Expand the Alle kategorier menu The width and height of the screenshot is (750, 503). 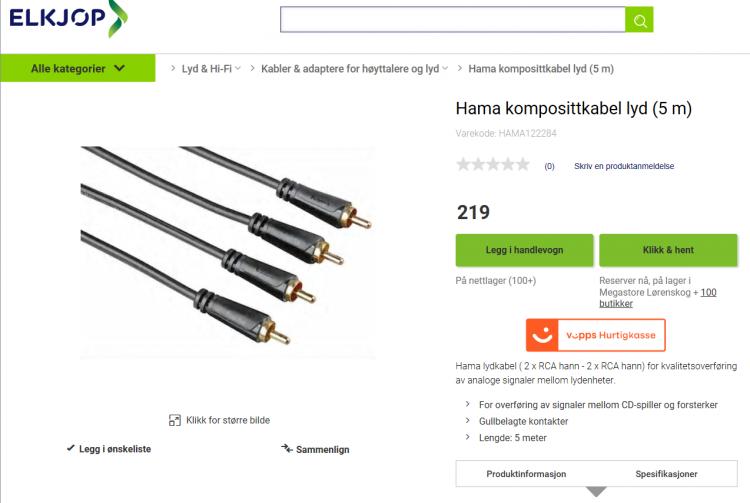(77, 68)
